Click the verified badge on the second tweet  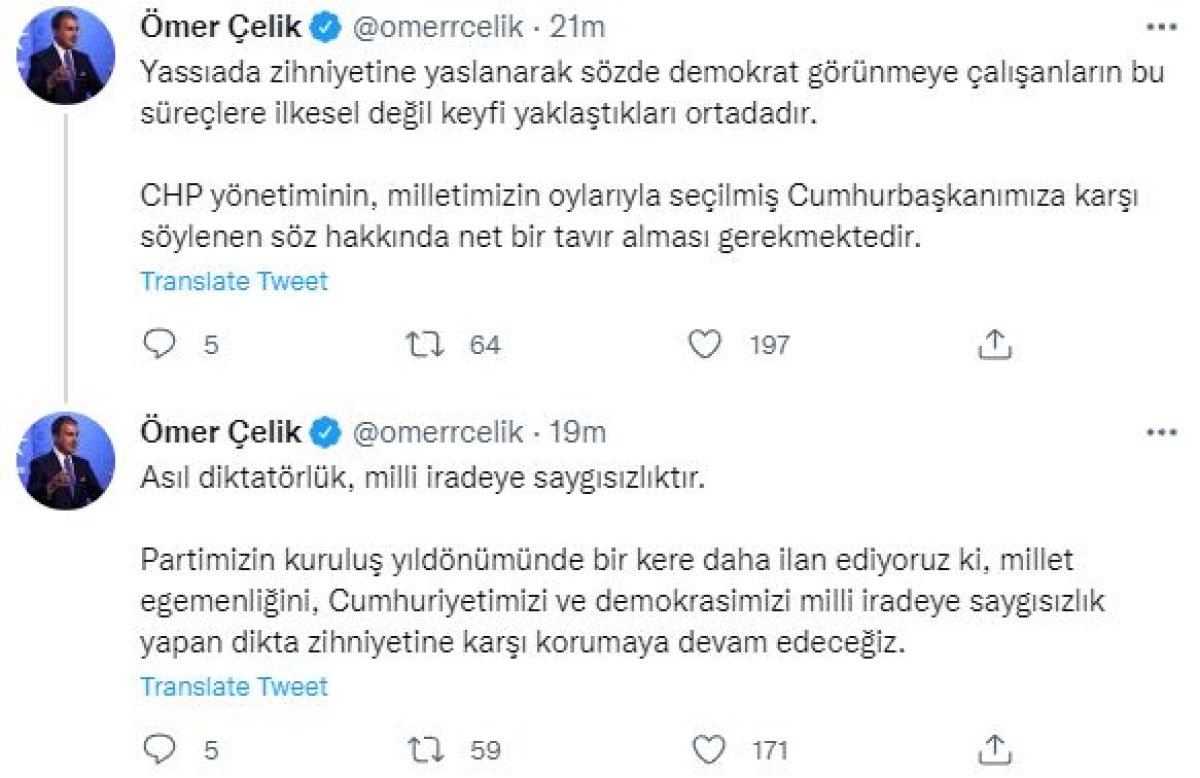pyautogui.click(x=324, y=432)
